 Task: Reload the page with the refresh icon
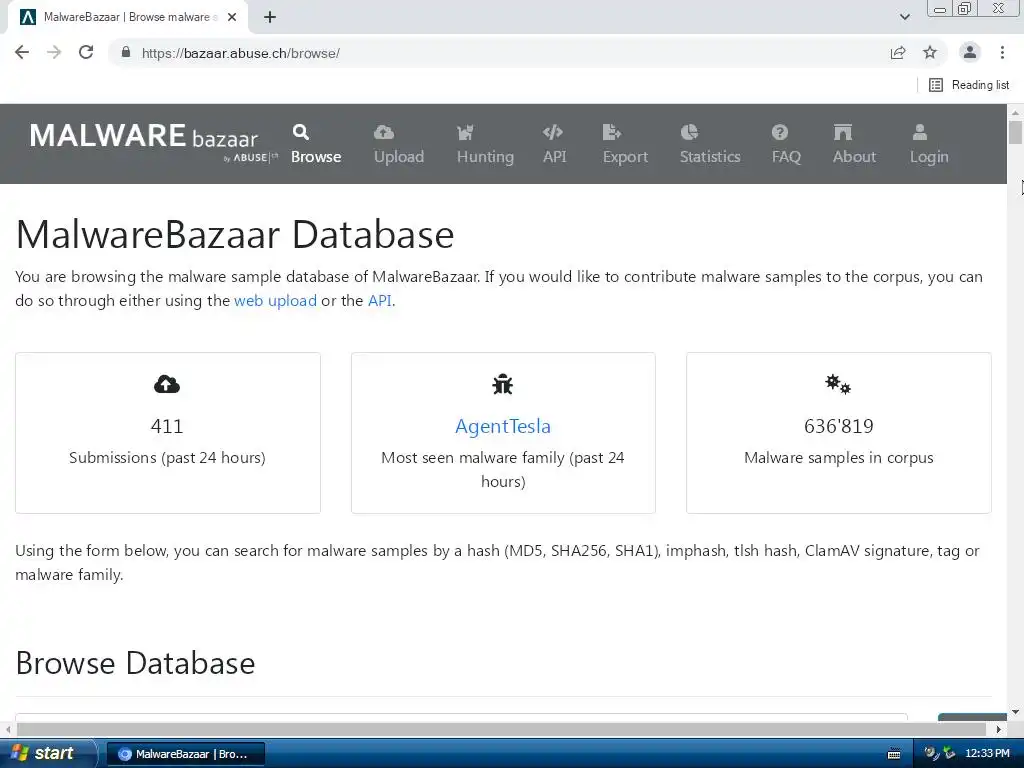[86, 53]
